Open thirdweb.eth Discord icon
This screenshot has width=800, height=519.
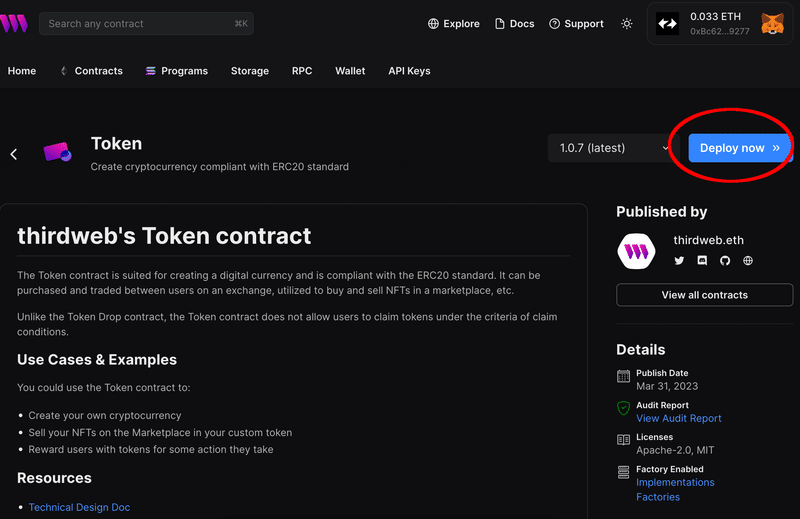[x=702, y=261]
